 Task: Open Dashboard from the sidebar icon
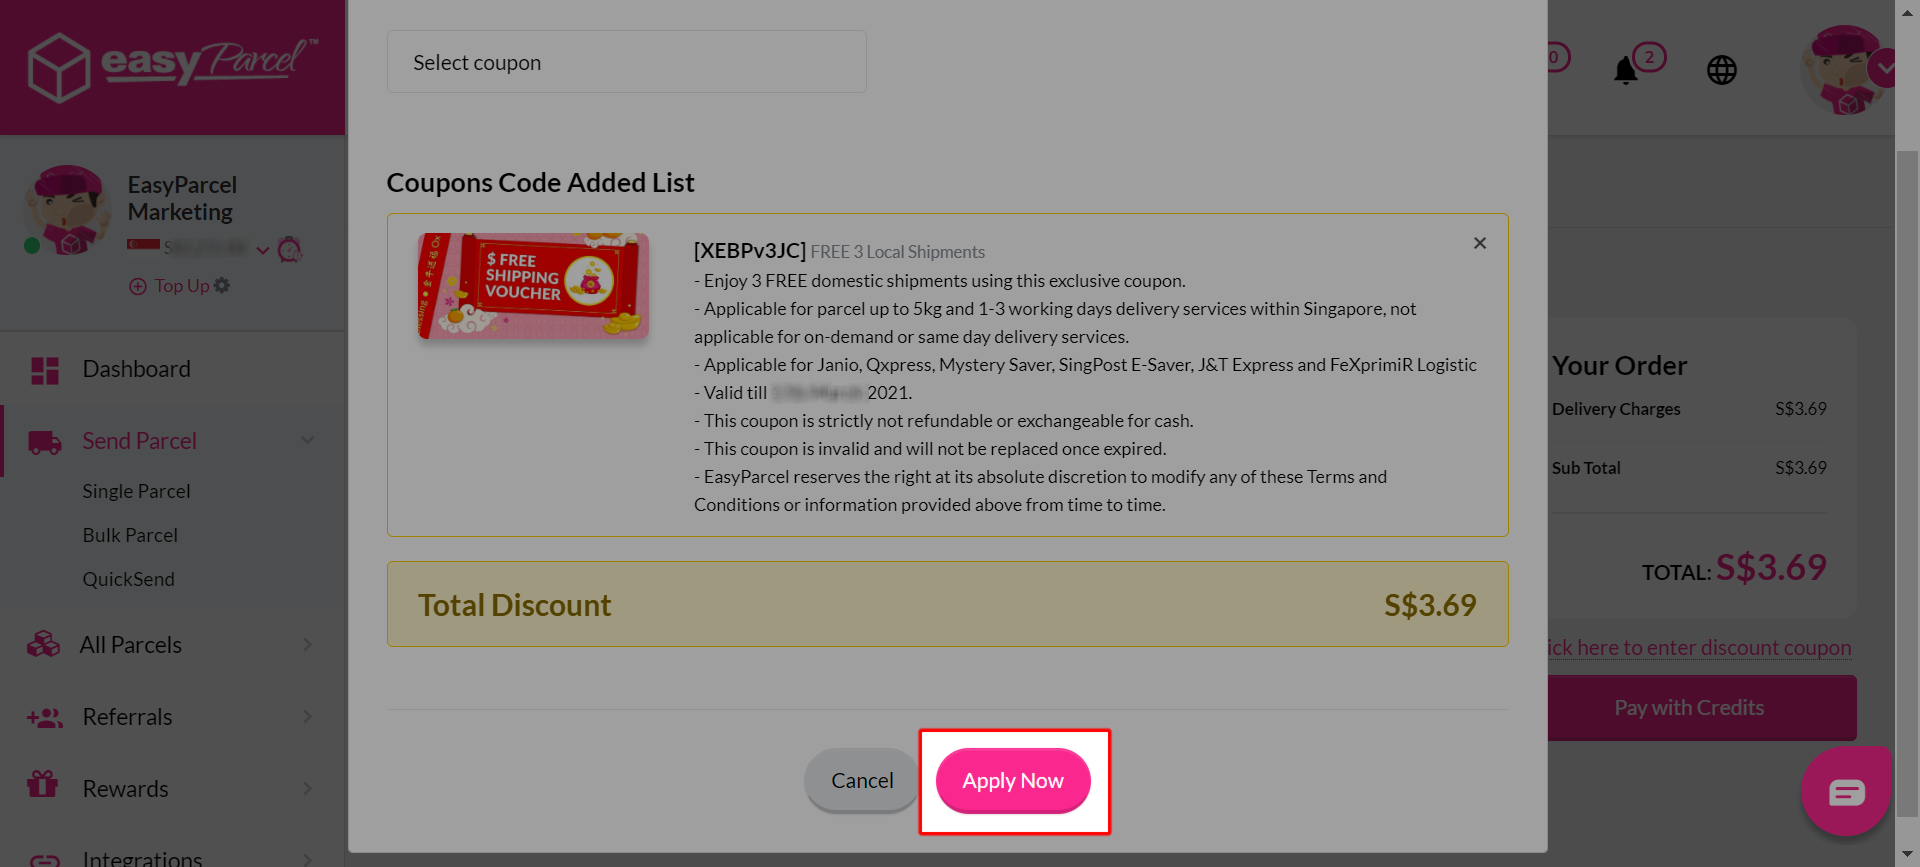44,369
